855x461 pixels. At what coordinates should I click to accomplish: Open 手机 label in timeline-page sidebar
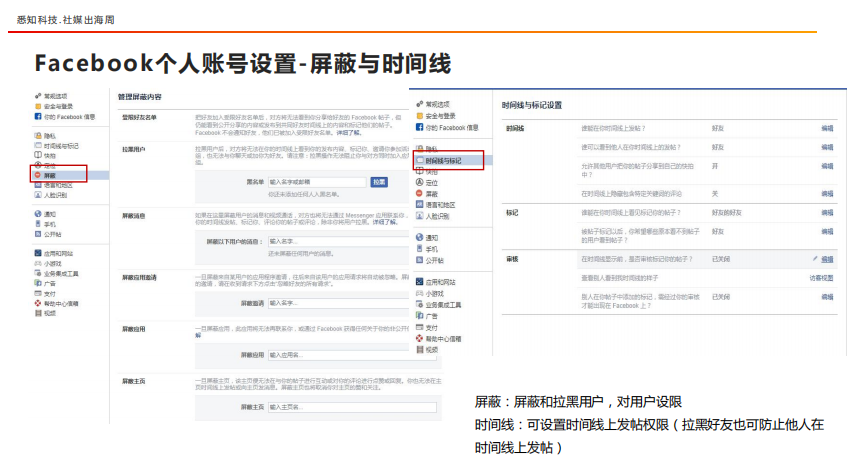(431, 249)
